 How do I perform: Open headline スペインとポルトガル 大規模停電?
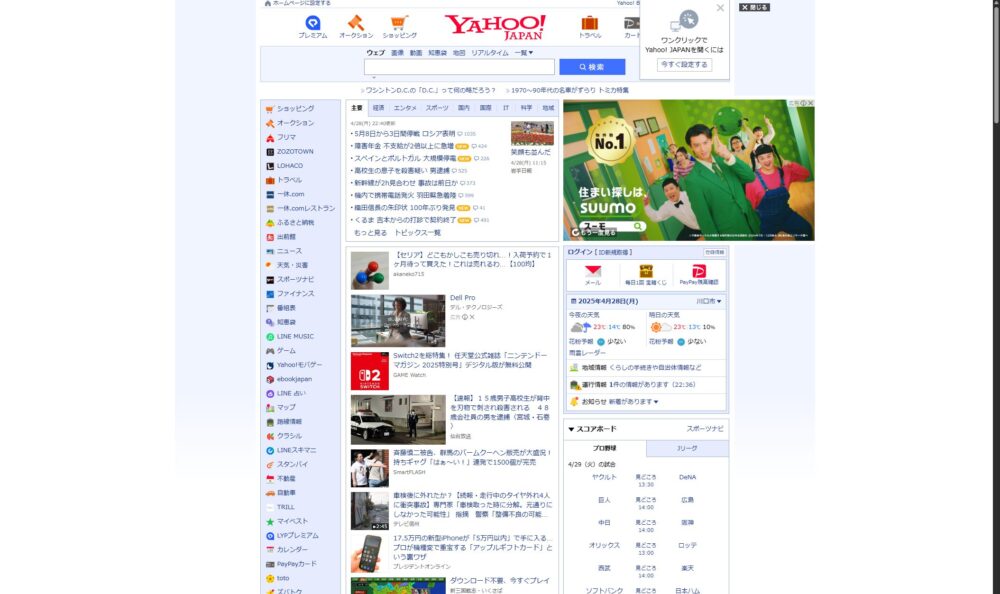coord(405,158)
